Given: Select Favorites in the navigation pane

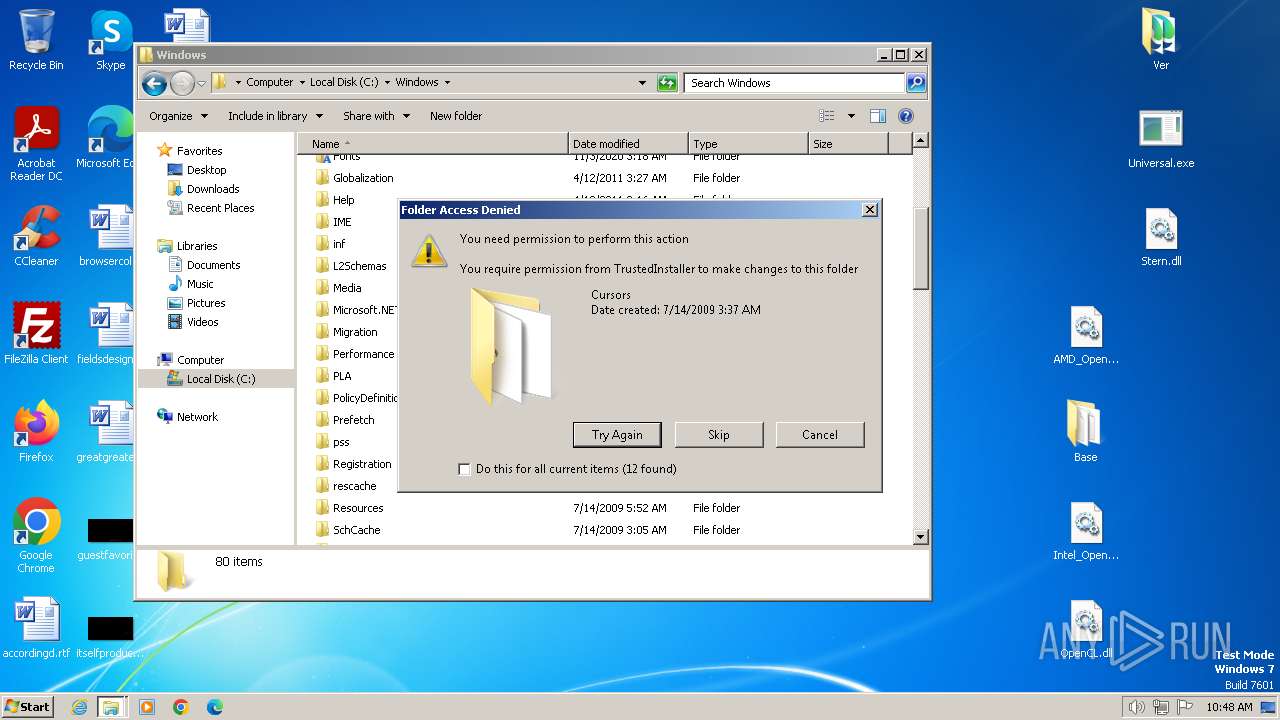Looking at the screenshot, I should tap(199, 151).
